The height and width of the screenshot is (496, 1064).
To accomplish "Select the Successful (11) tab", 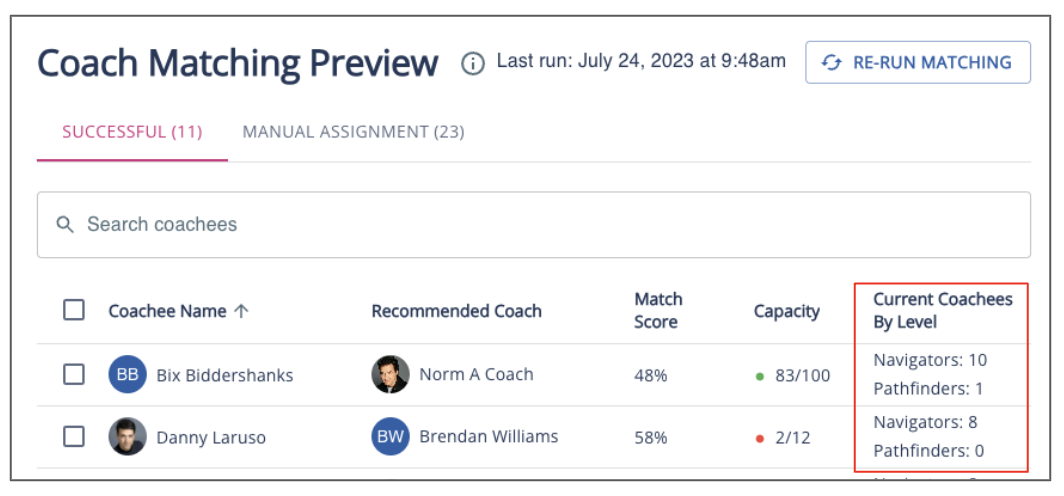I will pyautogui.click(x=132, y=132).
